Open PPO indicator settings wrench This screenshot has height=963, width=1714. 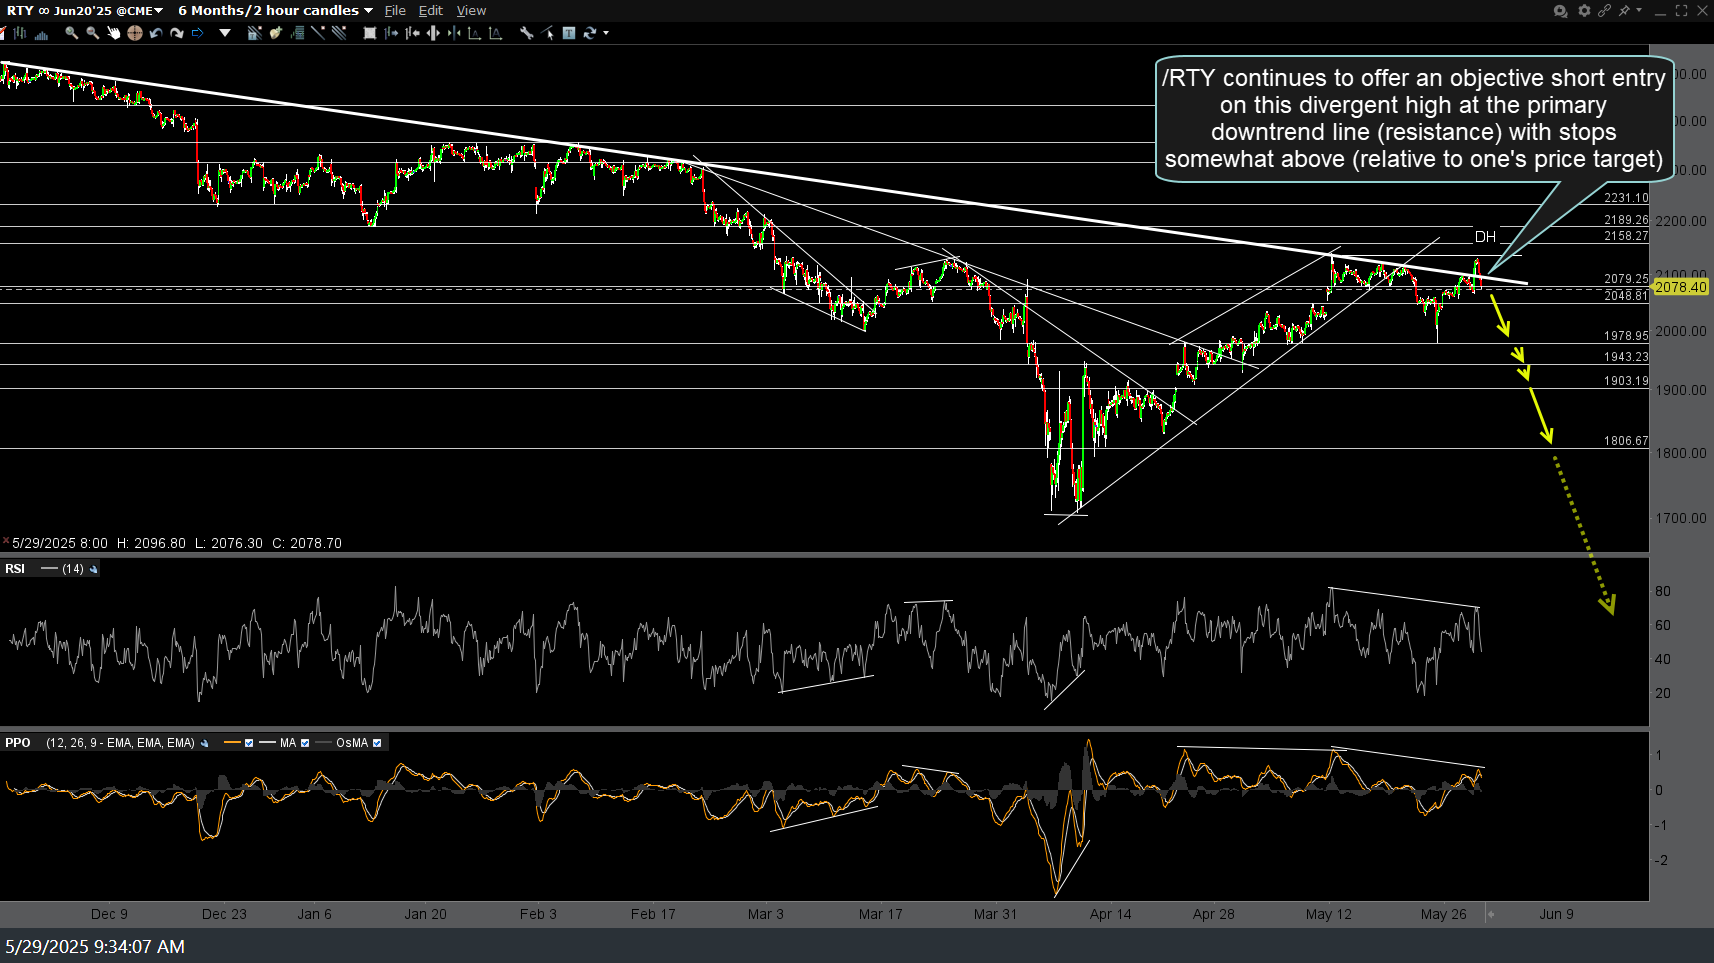(x=205, y=743)
